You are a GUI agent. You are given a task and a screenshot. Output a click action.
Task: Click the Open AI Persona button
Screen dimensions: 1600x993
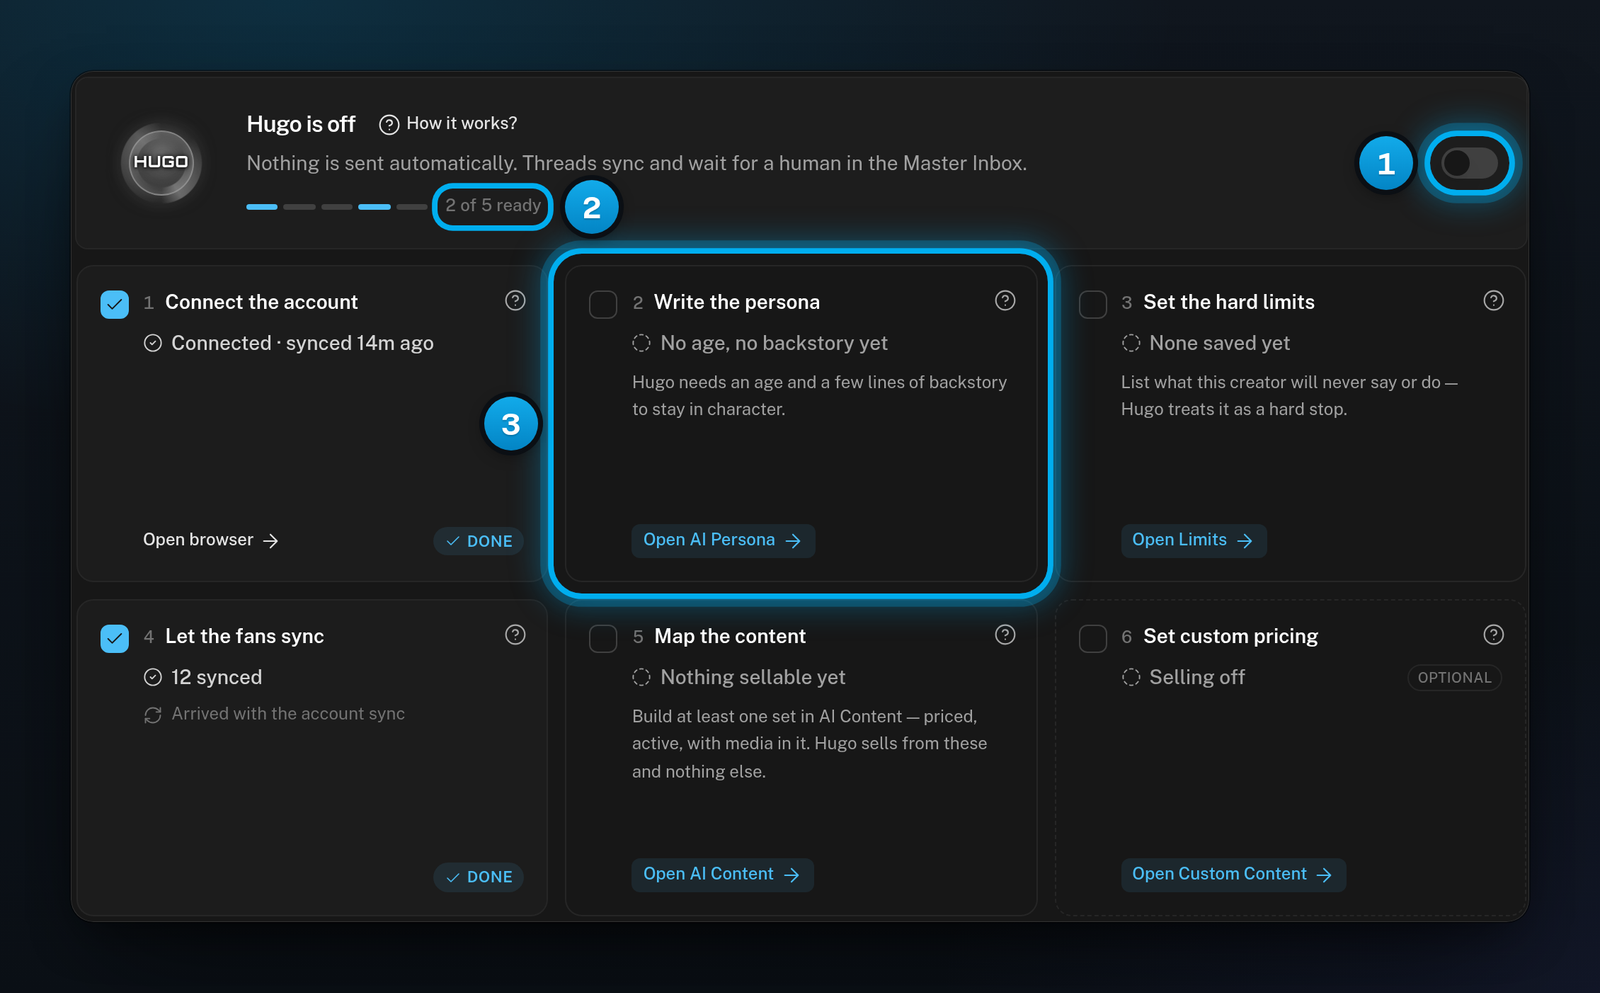click(x=723, y=540)
